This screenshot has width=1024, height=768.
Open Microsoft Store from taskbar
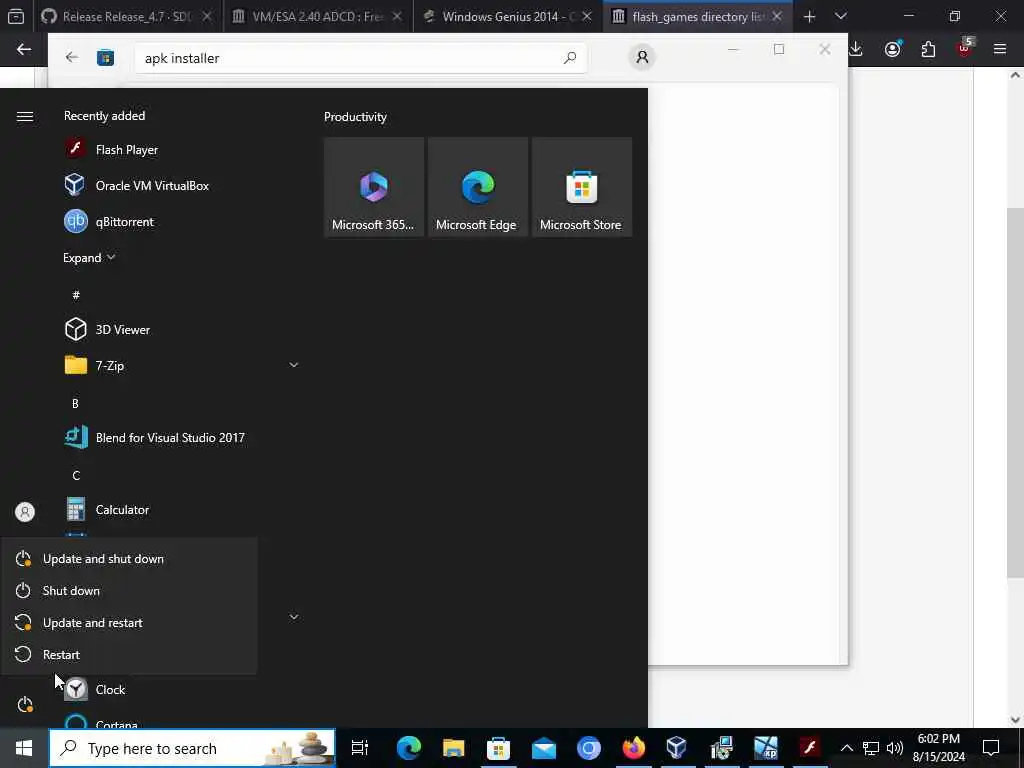[498, 748]
